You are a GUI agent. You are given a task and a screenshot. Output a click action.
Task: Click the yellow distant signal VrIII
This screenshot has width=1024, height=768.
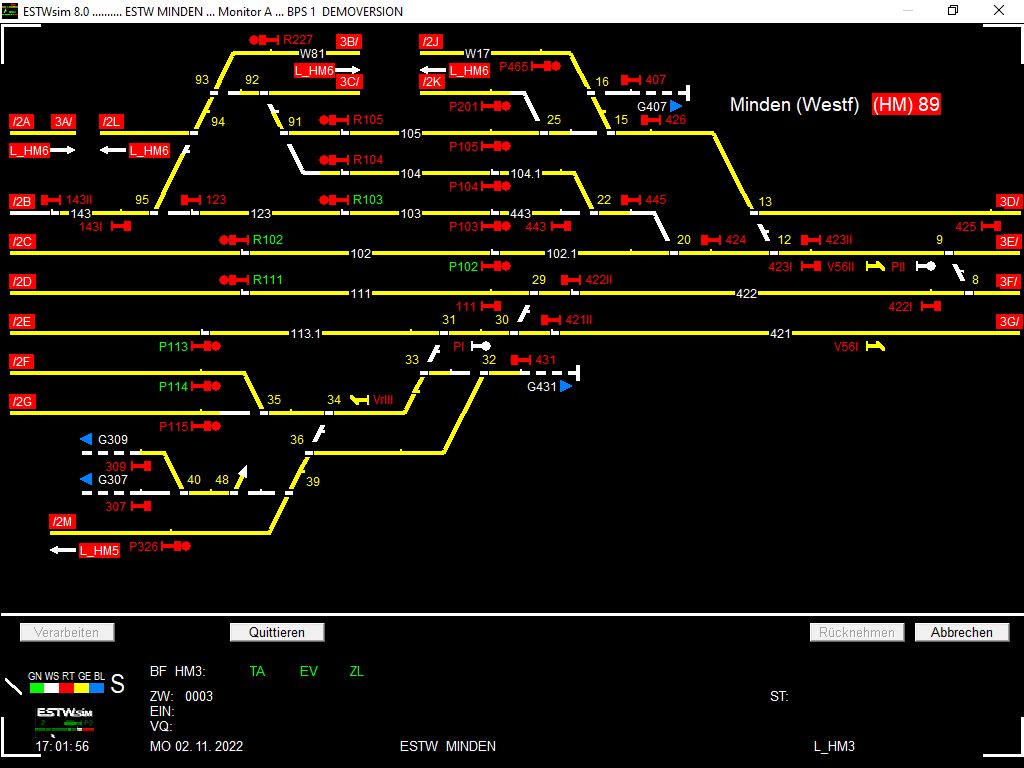coord(360,400)
